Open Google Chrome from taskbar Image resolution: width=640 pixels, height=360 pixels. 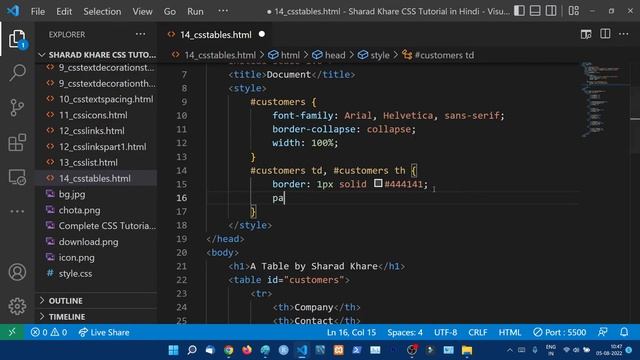[x=229, y=350]
